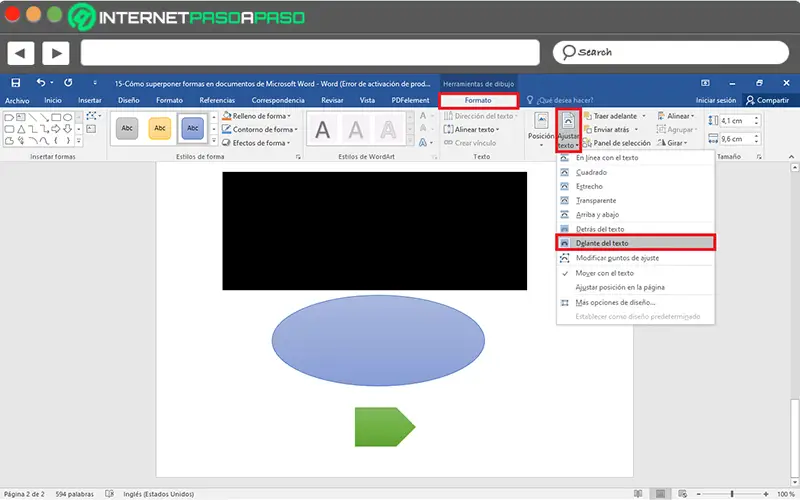This screenshot has width=800, height=500.
Task: Choose Delante del texto option
Action: click(635, 243)
